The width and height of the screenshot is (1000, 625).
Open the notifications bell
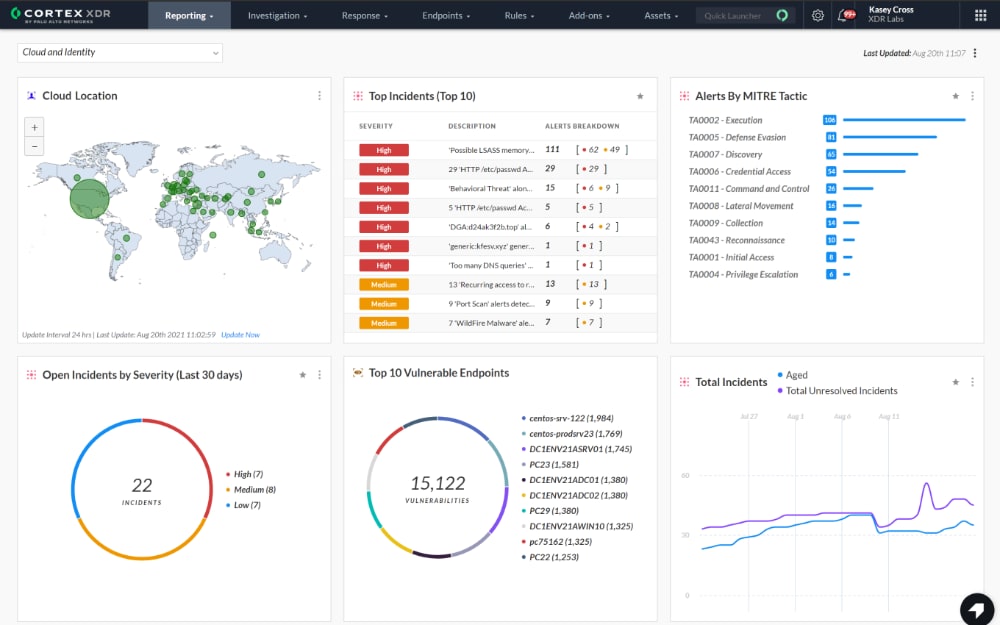coord(846,14)
